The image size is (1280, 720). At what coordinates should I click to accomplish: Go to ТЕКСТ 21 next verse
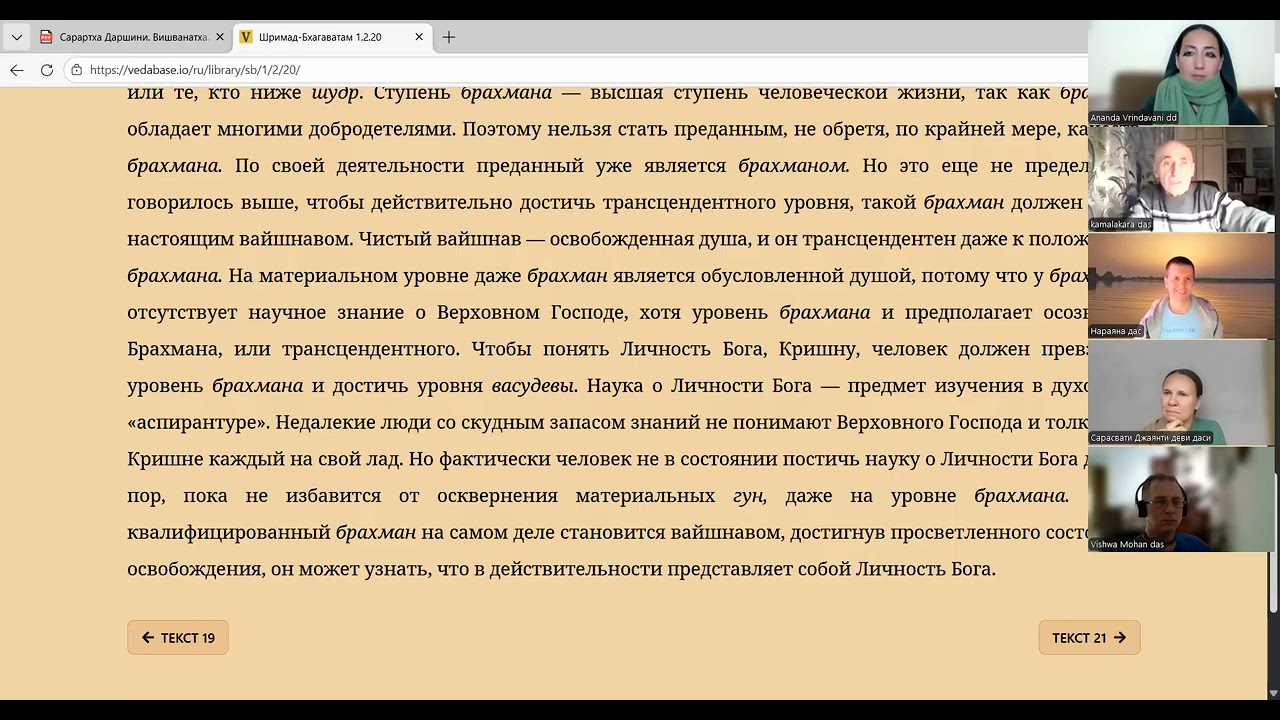click(x=1089, y=638)
